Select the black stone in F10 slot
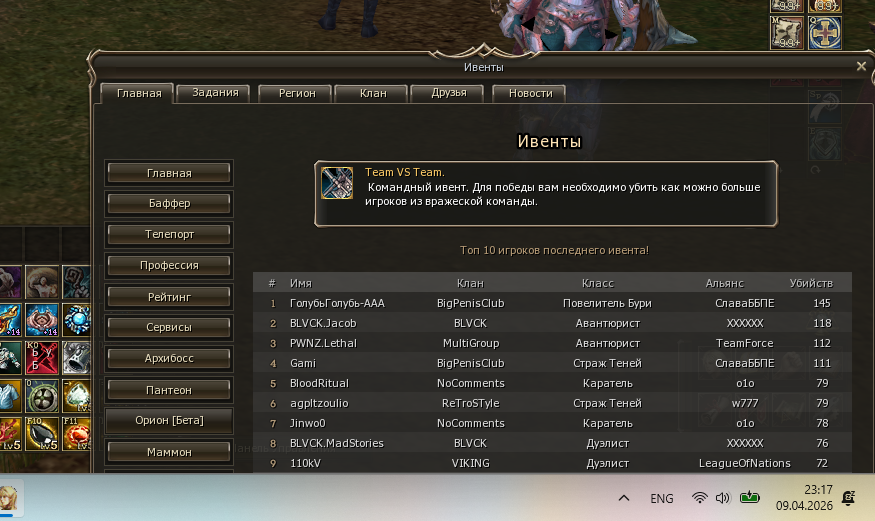The width and height of the screenshot is (875, 521). 42,433
